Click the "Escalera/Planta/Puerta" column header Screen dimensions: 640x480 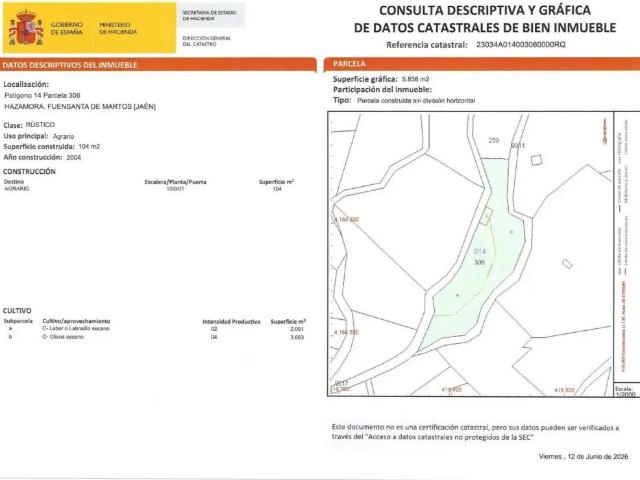click(176, 182)
